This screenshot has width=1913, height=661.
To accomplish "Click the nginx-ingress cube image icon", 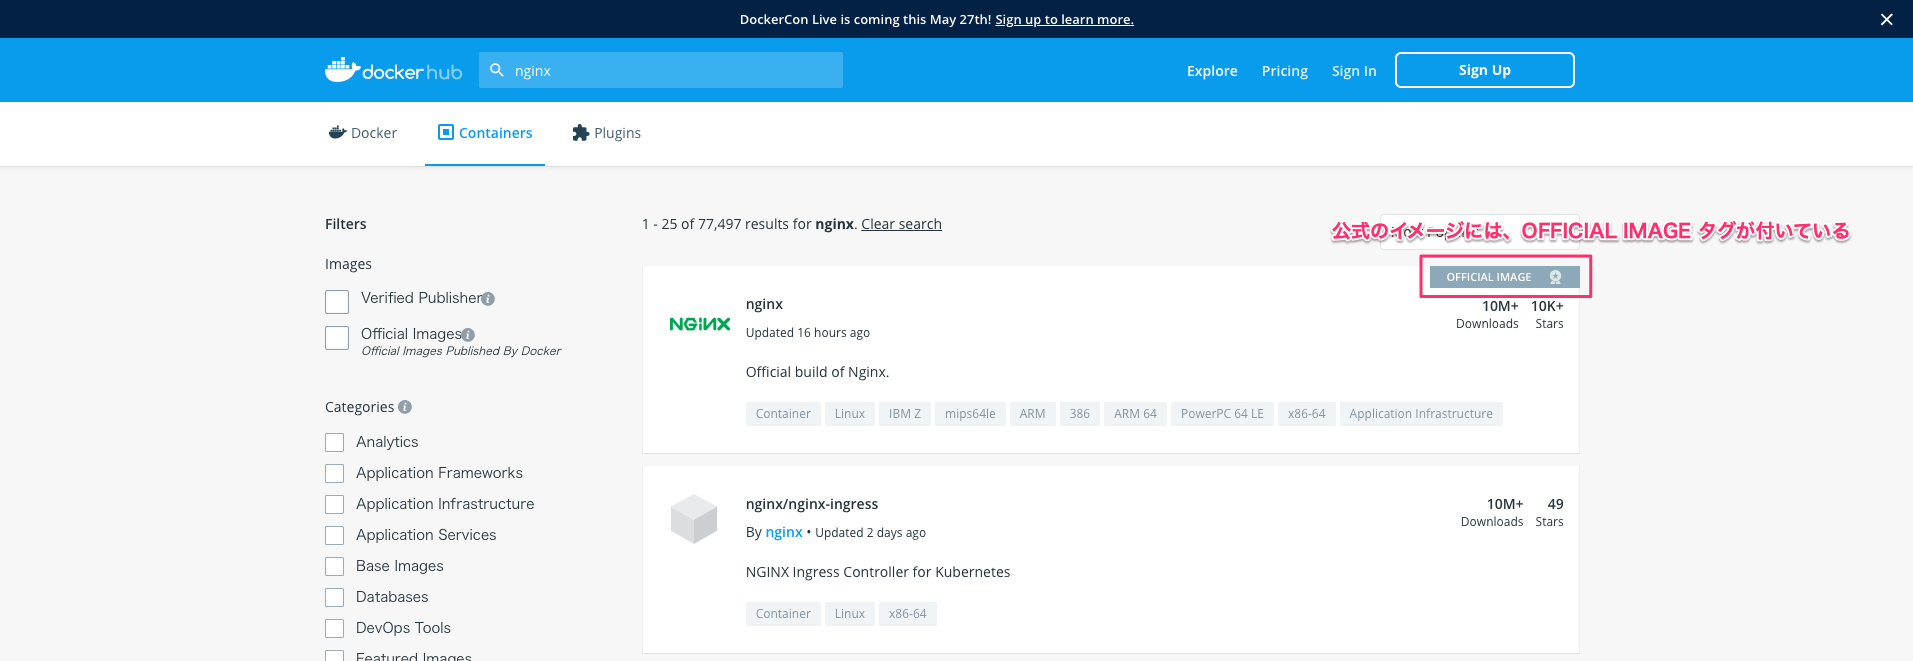I will click(694, 519).
